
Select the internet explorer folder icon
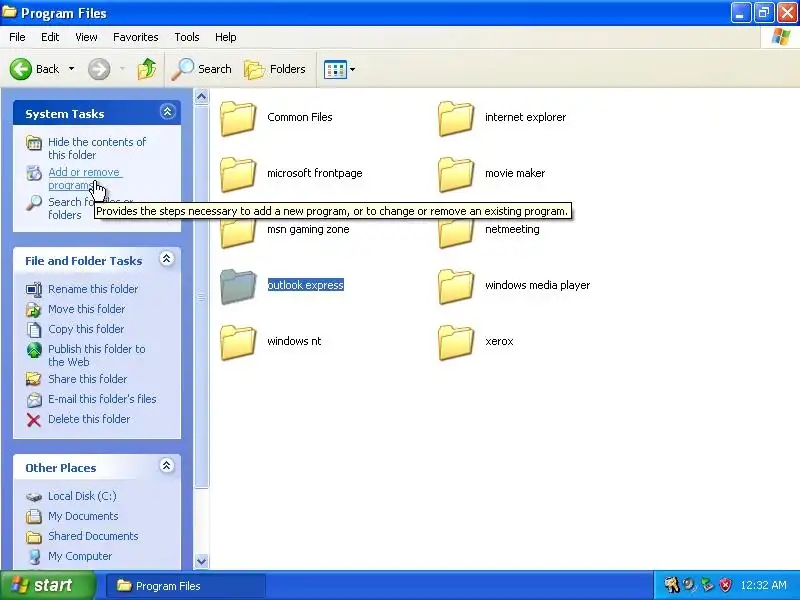tap(456, 118)
